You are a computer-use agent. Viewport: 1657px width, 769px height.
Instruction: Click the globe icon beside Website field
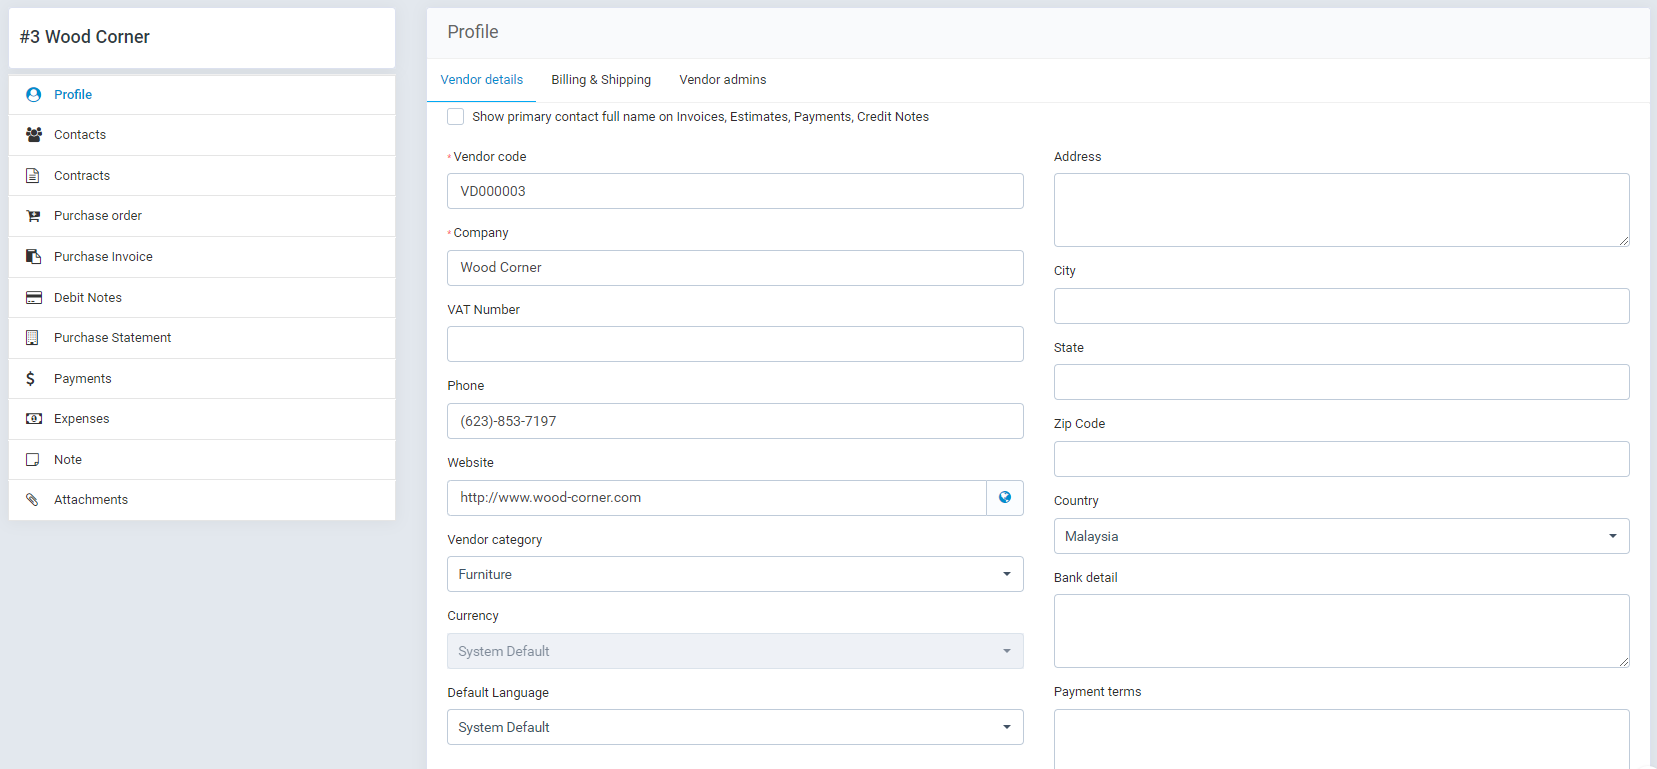pyautogui.click(x=1005, y=498)
